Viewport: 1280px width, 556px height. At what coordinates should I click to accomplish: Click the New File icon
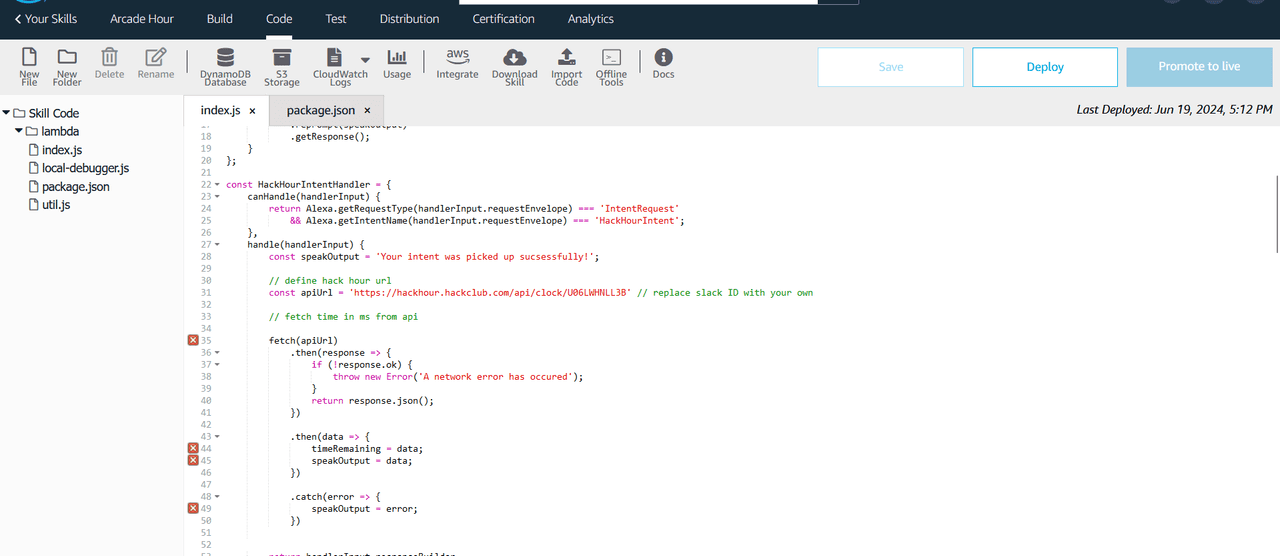pos(29,58)
